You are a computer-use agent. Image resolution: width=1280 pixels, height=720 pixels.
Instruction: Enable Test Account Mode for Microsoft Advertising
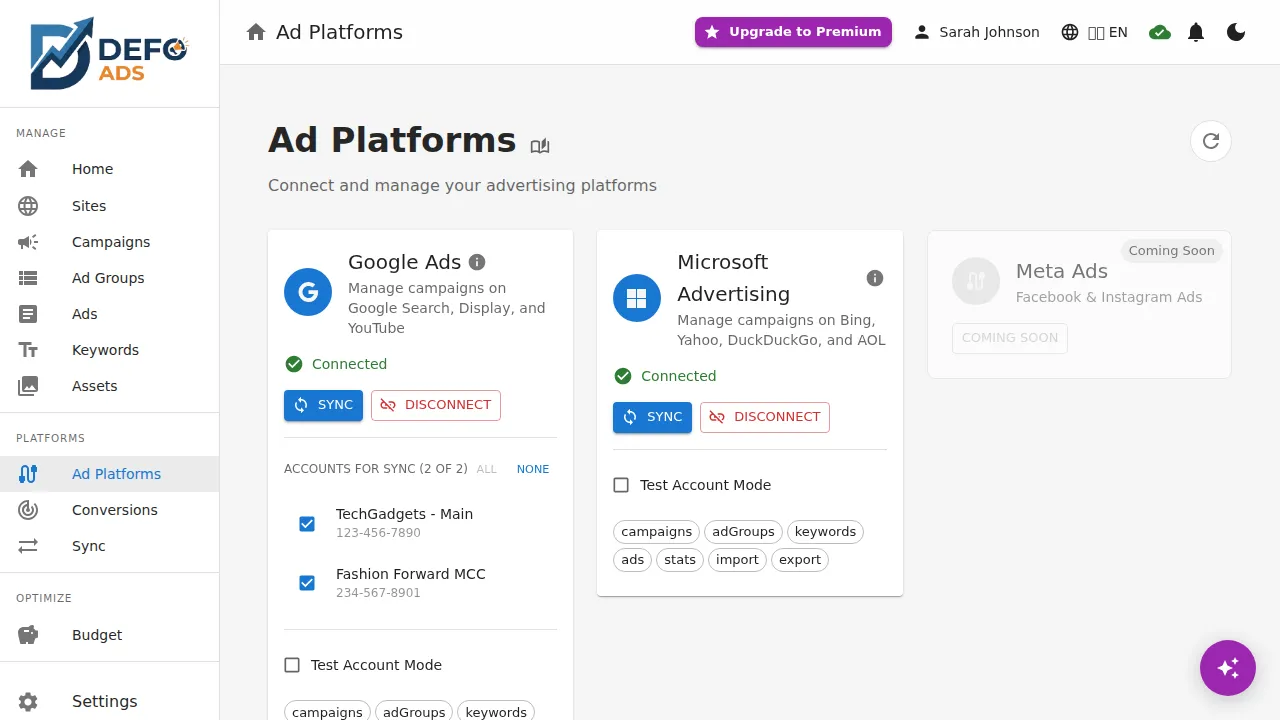621,485
